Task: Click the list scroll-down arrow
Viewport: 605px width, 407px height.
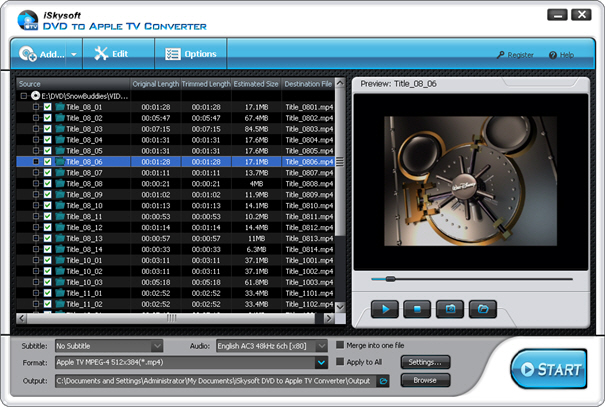Action: [340, 307]
